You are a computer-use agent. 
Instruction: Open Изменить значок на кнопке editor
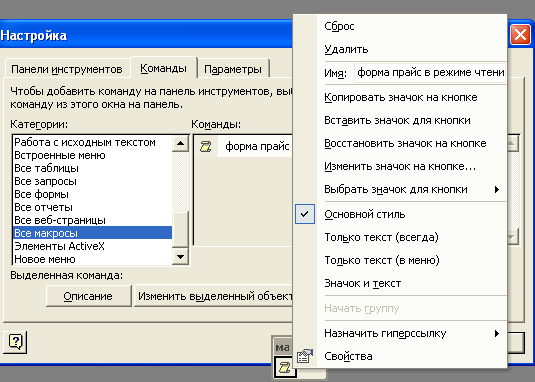click(x=400, y=166)
